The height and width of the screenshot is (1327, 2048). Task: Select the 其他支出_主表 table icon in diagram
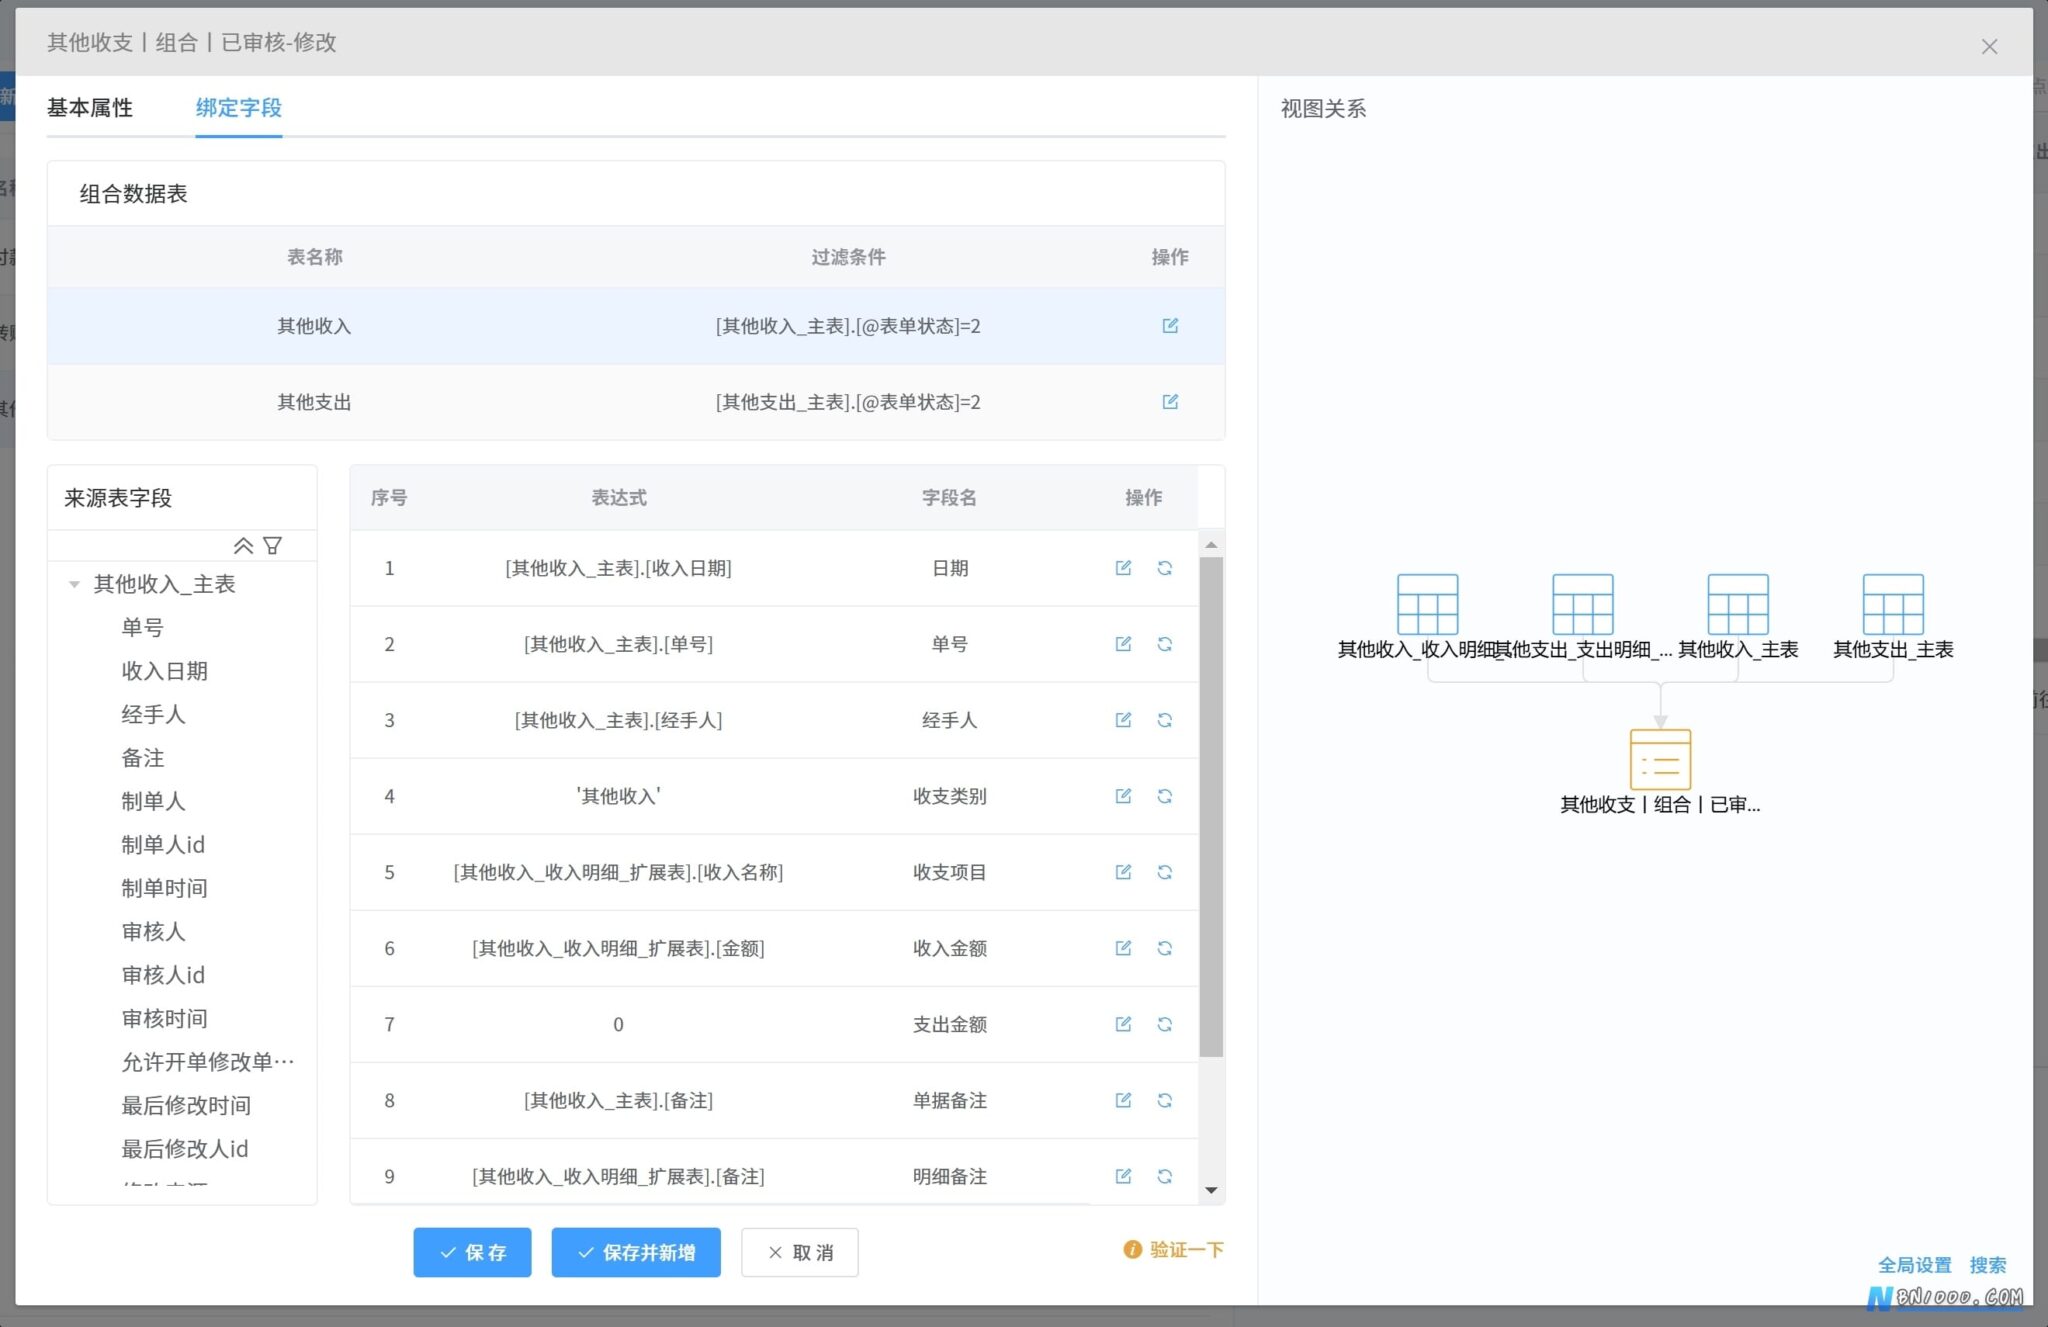(1893, 604)
